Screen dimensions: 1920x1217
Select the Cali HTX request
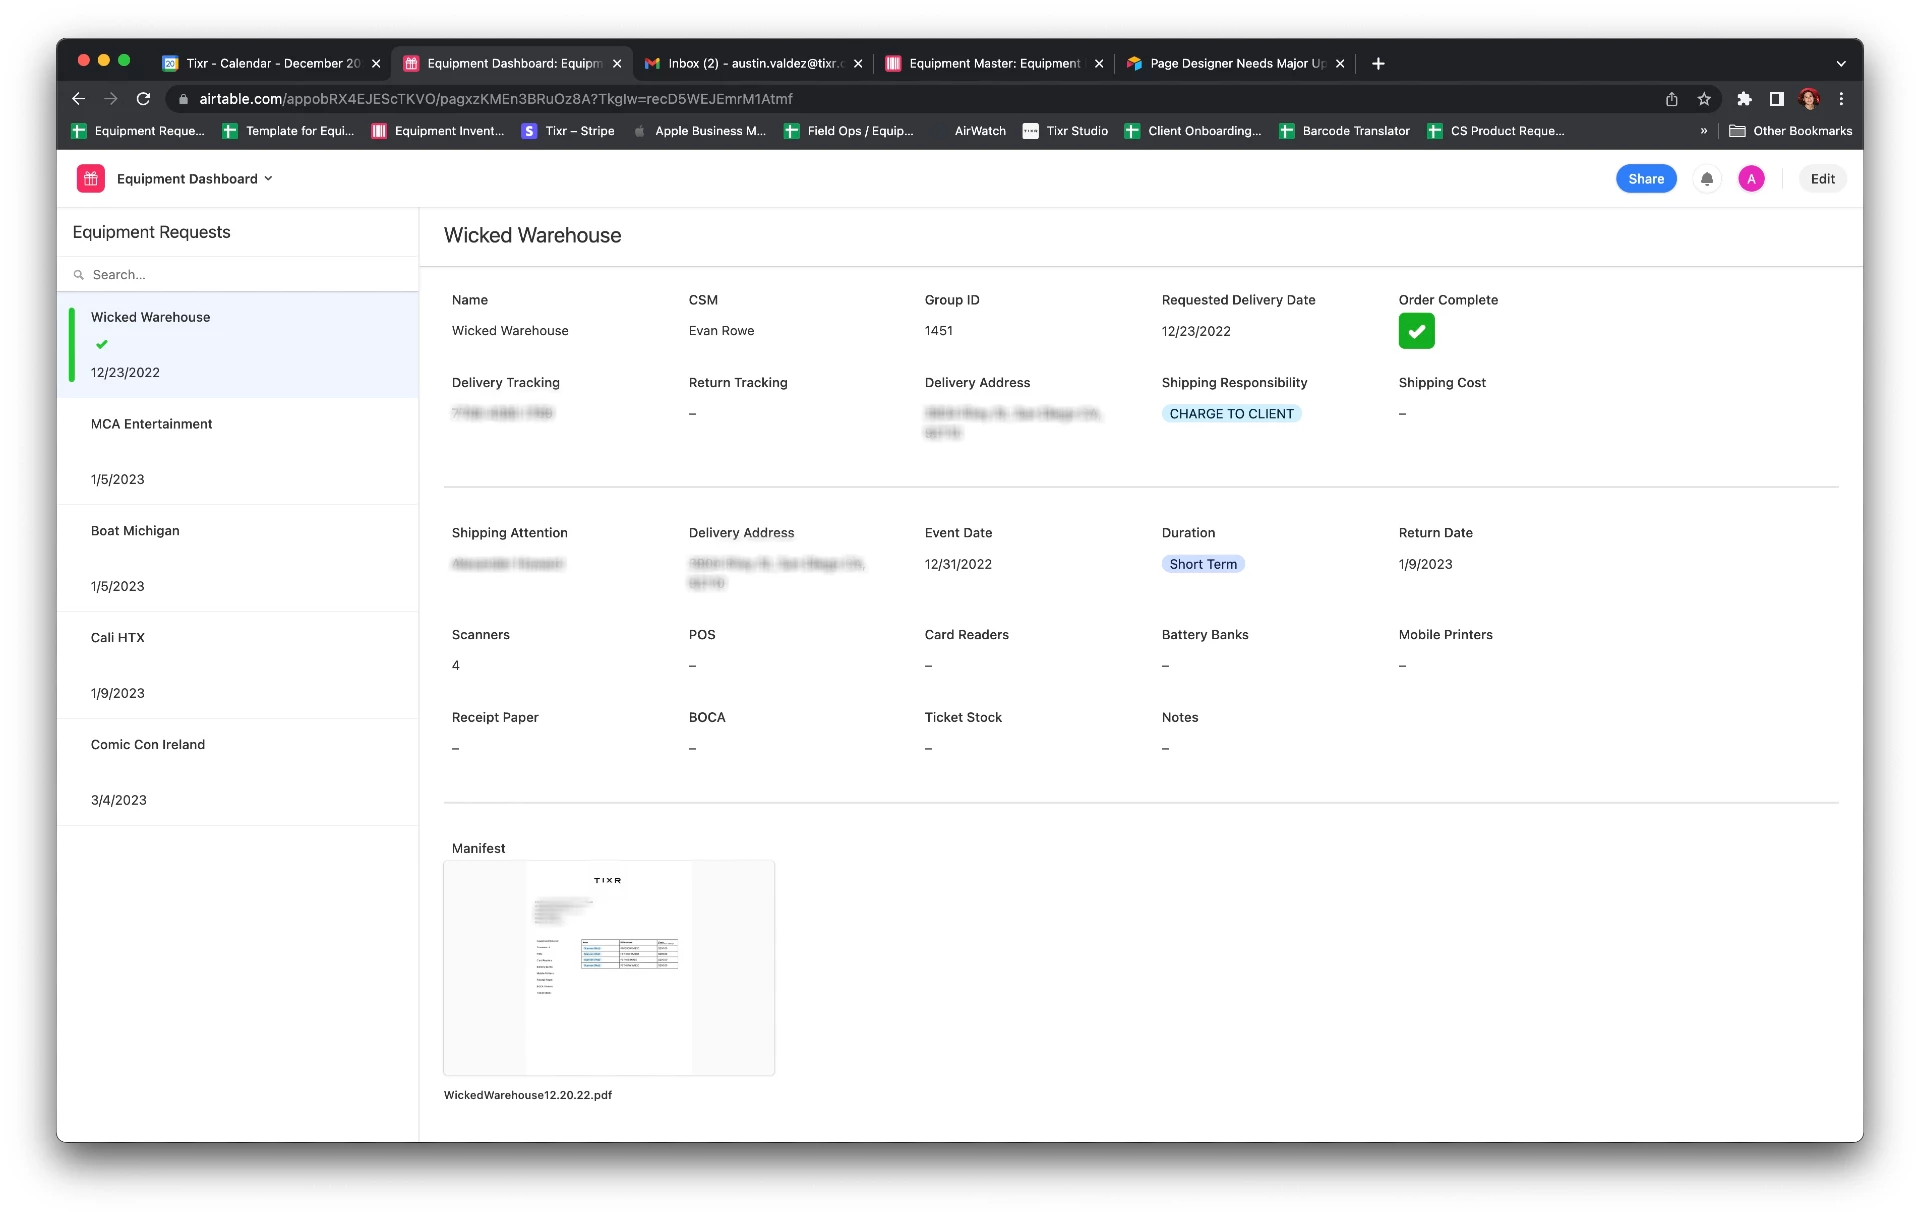click(238, 666)
